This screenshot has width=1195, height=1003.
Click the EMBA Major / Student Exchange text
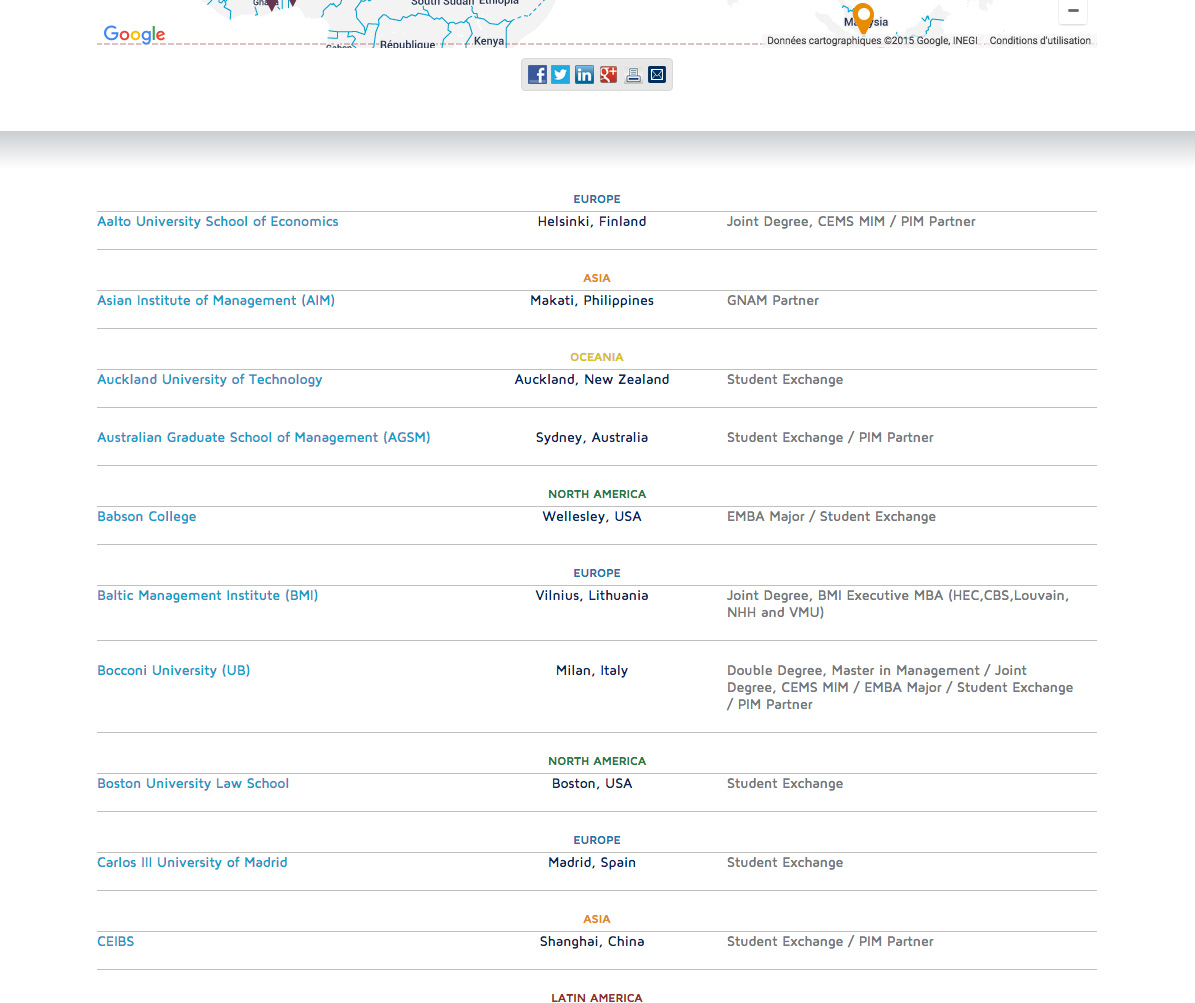(831, 517)
